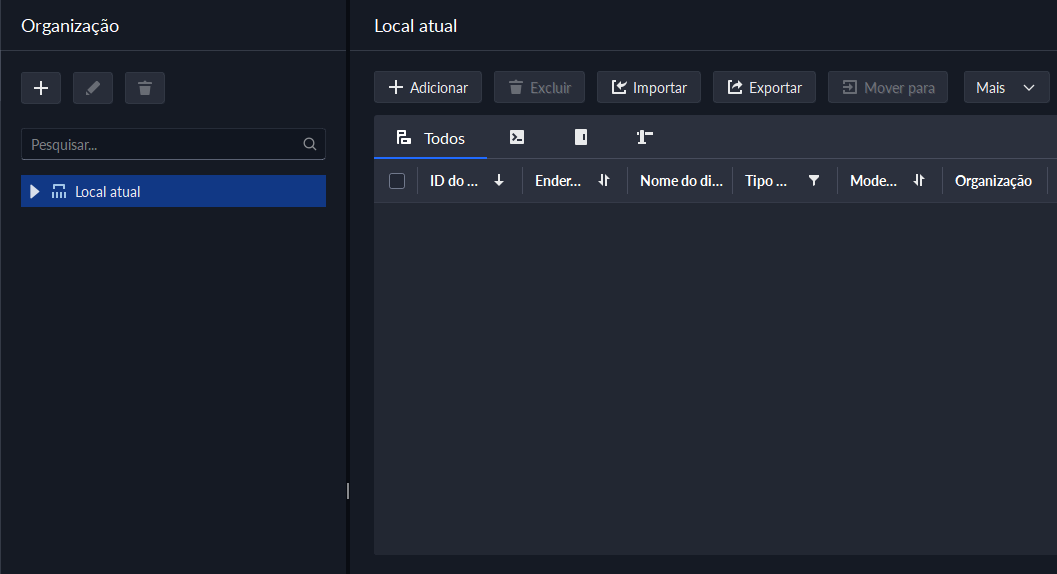Focus the Pesquisar search field

tap(160, 144)
